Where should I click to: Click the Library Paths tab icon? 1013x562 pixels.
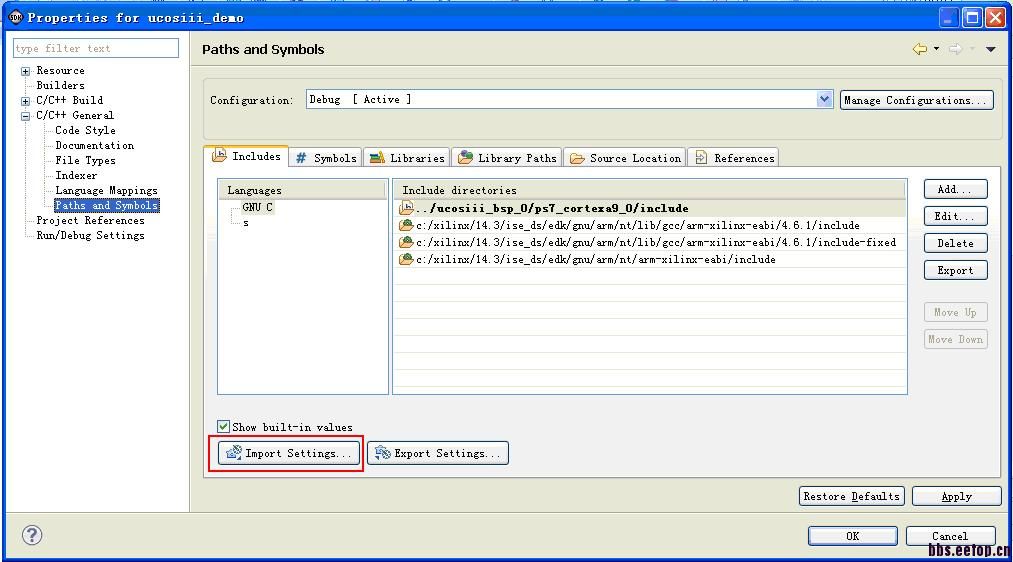coord(465,157)
